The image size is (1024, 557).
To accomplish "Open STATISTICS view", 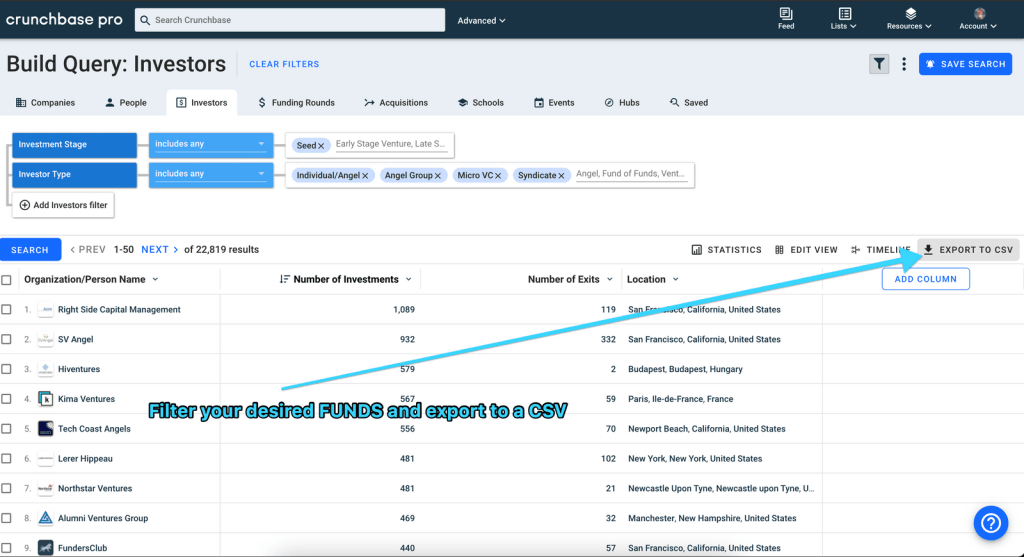I will click(x=727, y=249).
